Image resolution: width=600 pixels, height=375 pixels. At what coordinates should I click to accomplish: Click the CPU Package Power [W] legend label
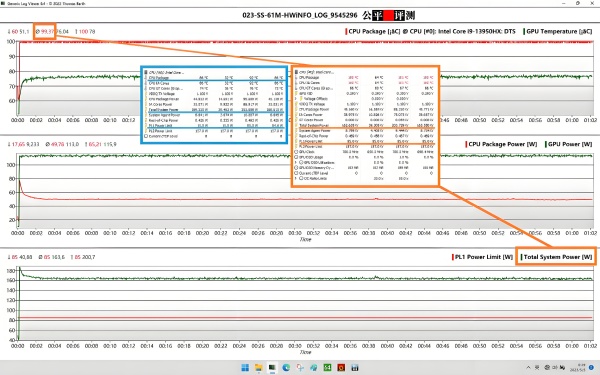click(x=502, y=144)
